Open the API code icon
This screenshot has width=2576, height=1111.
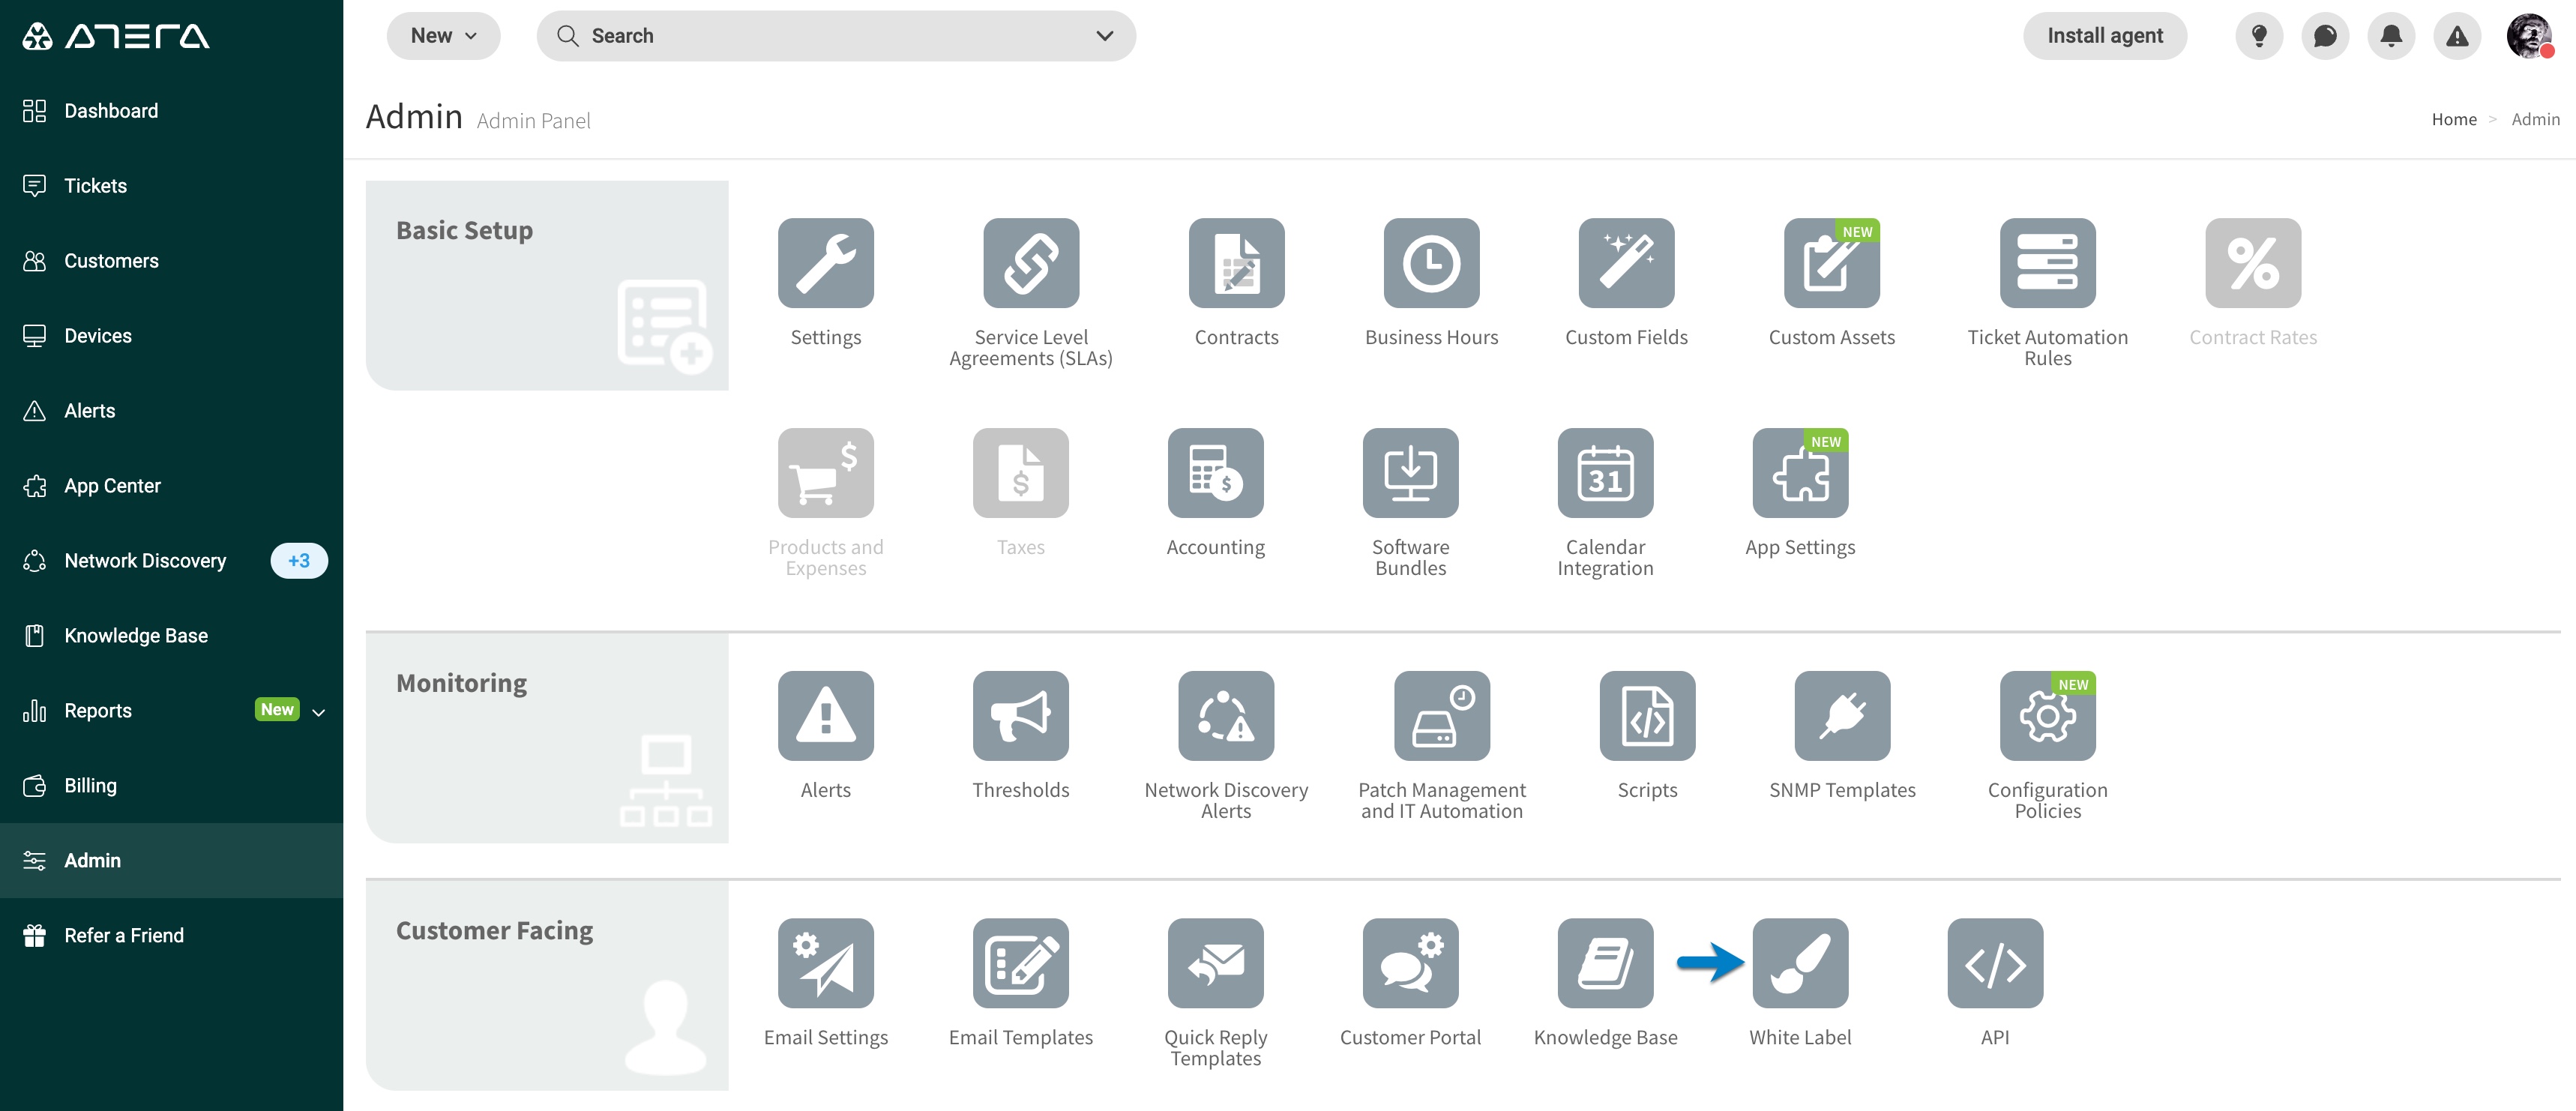click(x=1995, y=963)
